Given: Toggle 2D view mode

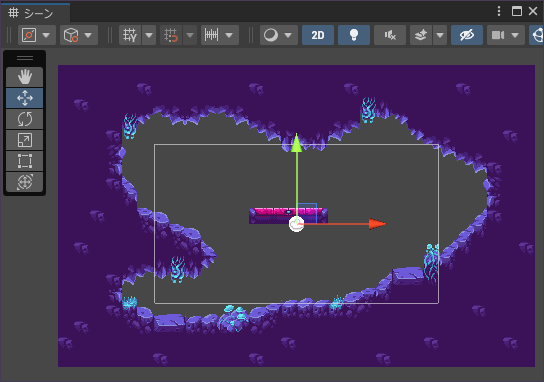Looking at the screenshot, I should click(x=318, y=35).
